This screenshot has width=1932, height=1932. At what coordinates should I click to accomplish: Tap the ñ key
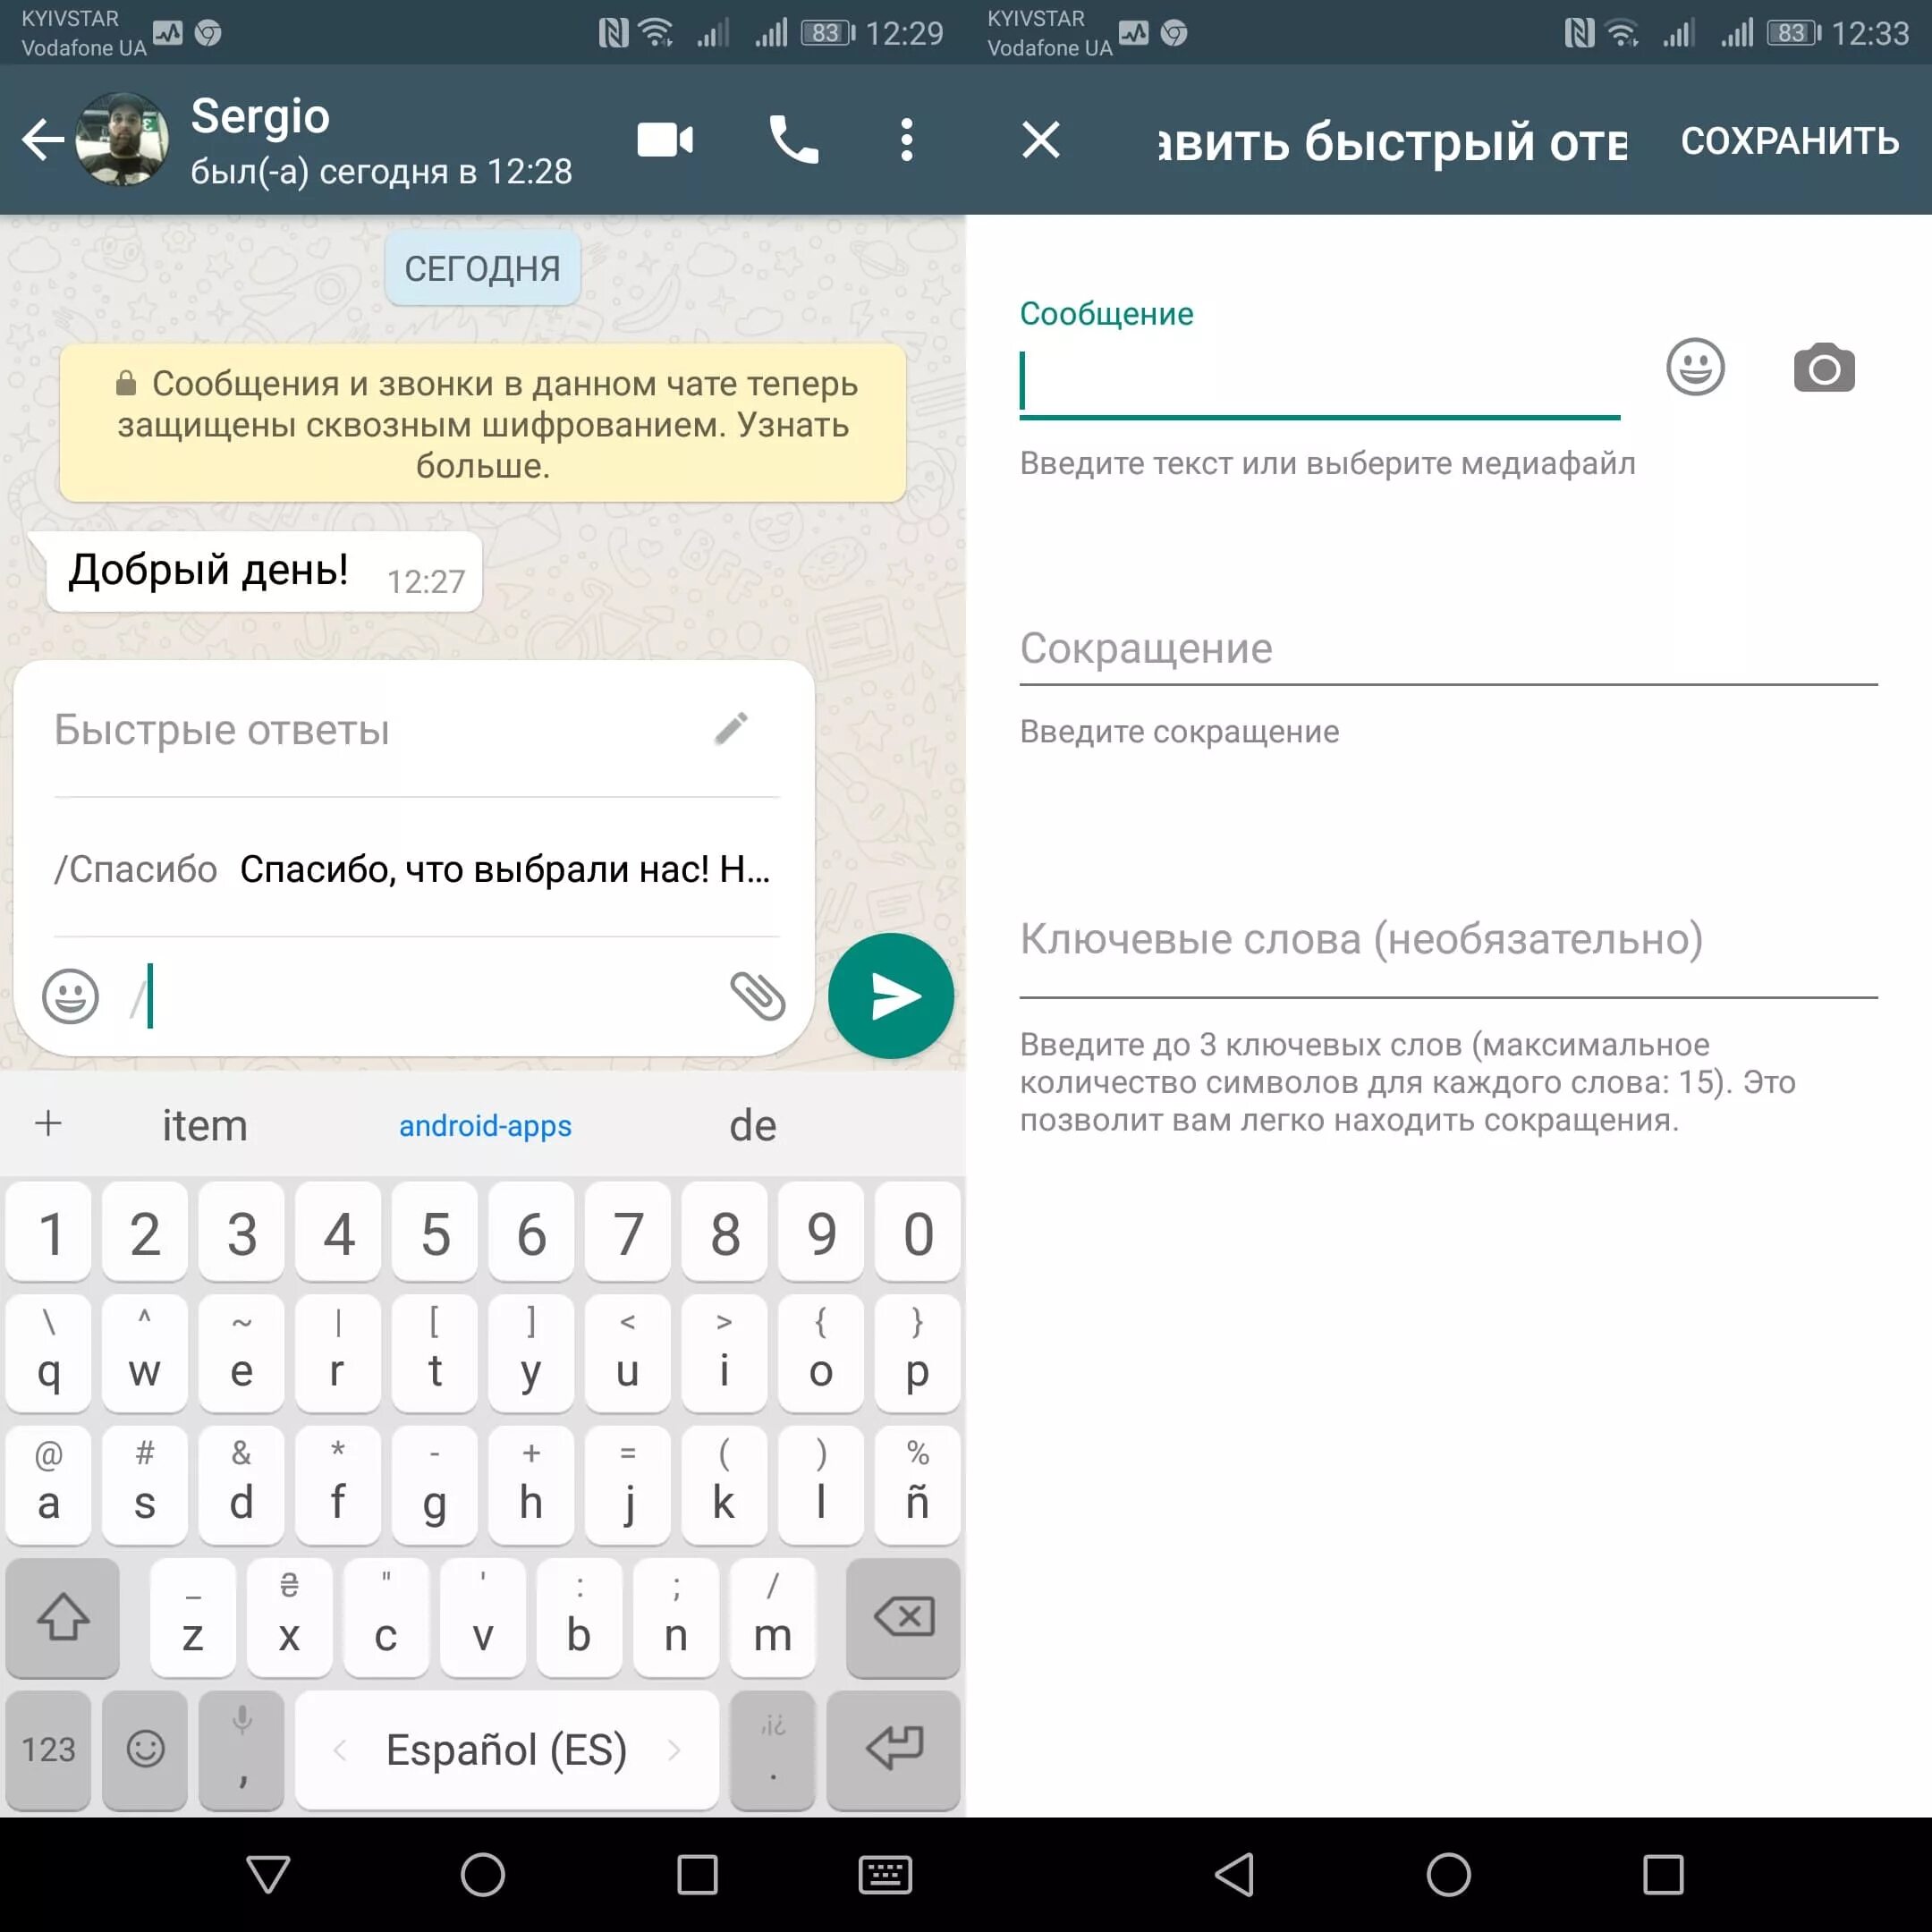coord(917,1485)
